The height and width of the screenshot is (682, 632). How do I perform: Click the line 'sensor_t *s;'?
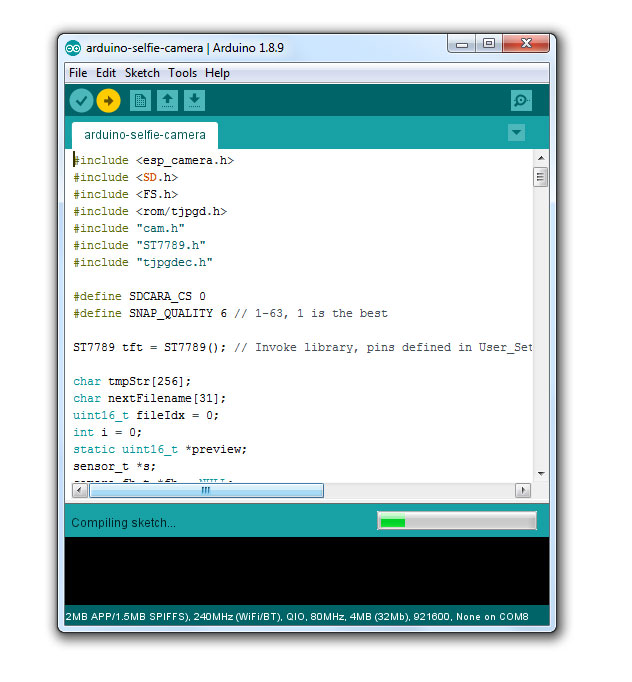(x=114, y=466)
